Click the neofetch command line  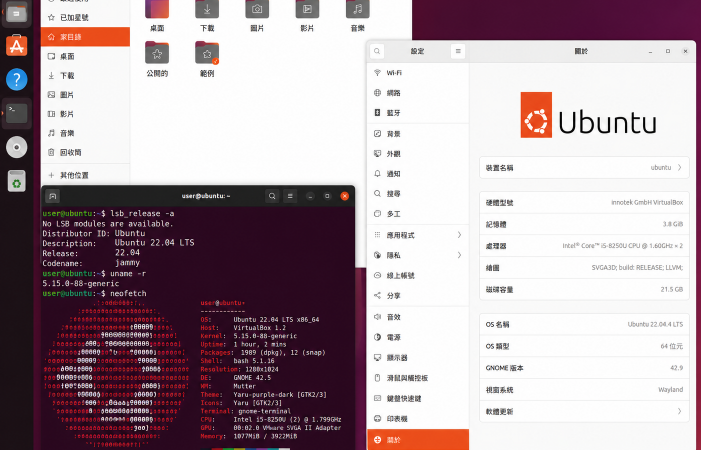point(94,293)
